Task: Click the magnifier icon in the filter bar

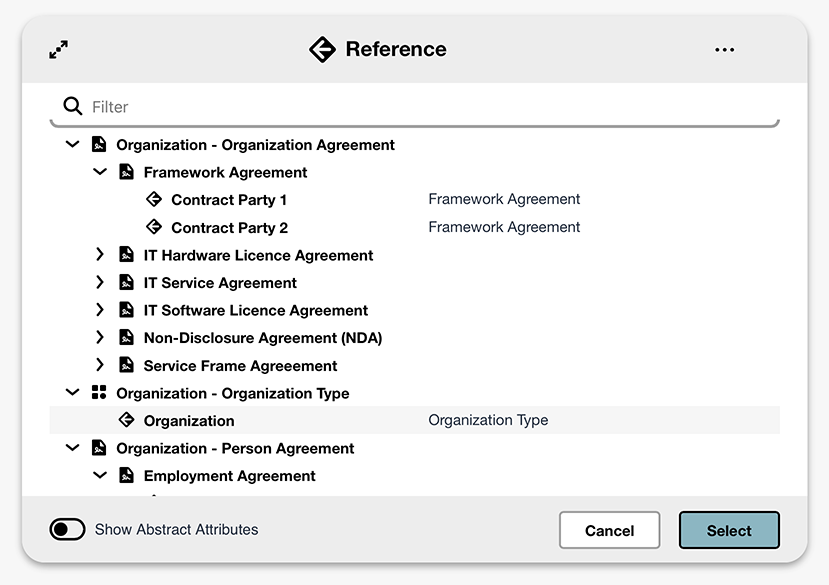Action: 73,106
